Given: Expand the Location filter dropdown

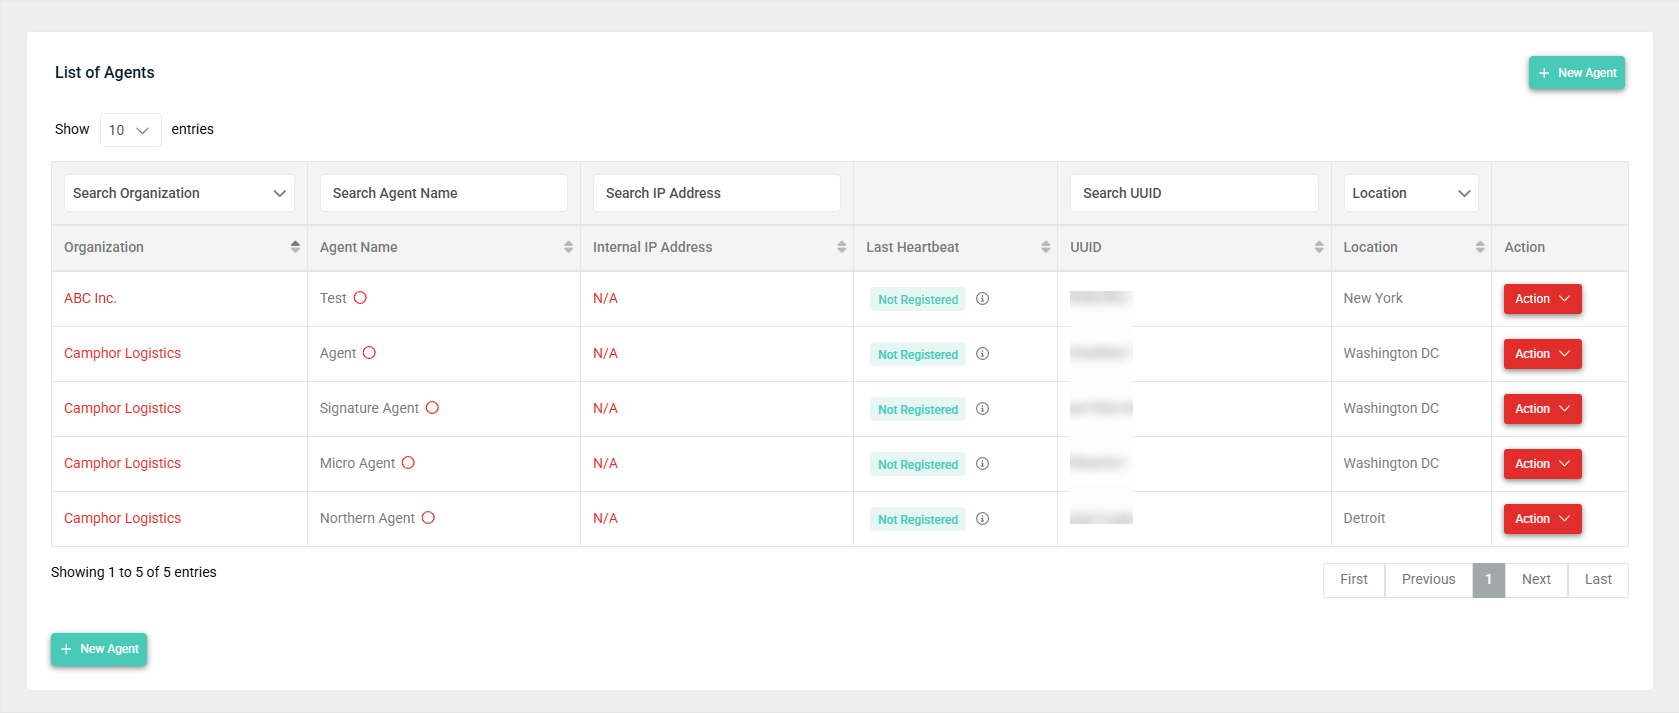Looking at the screenshot, I should 1410,193.
